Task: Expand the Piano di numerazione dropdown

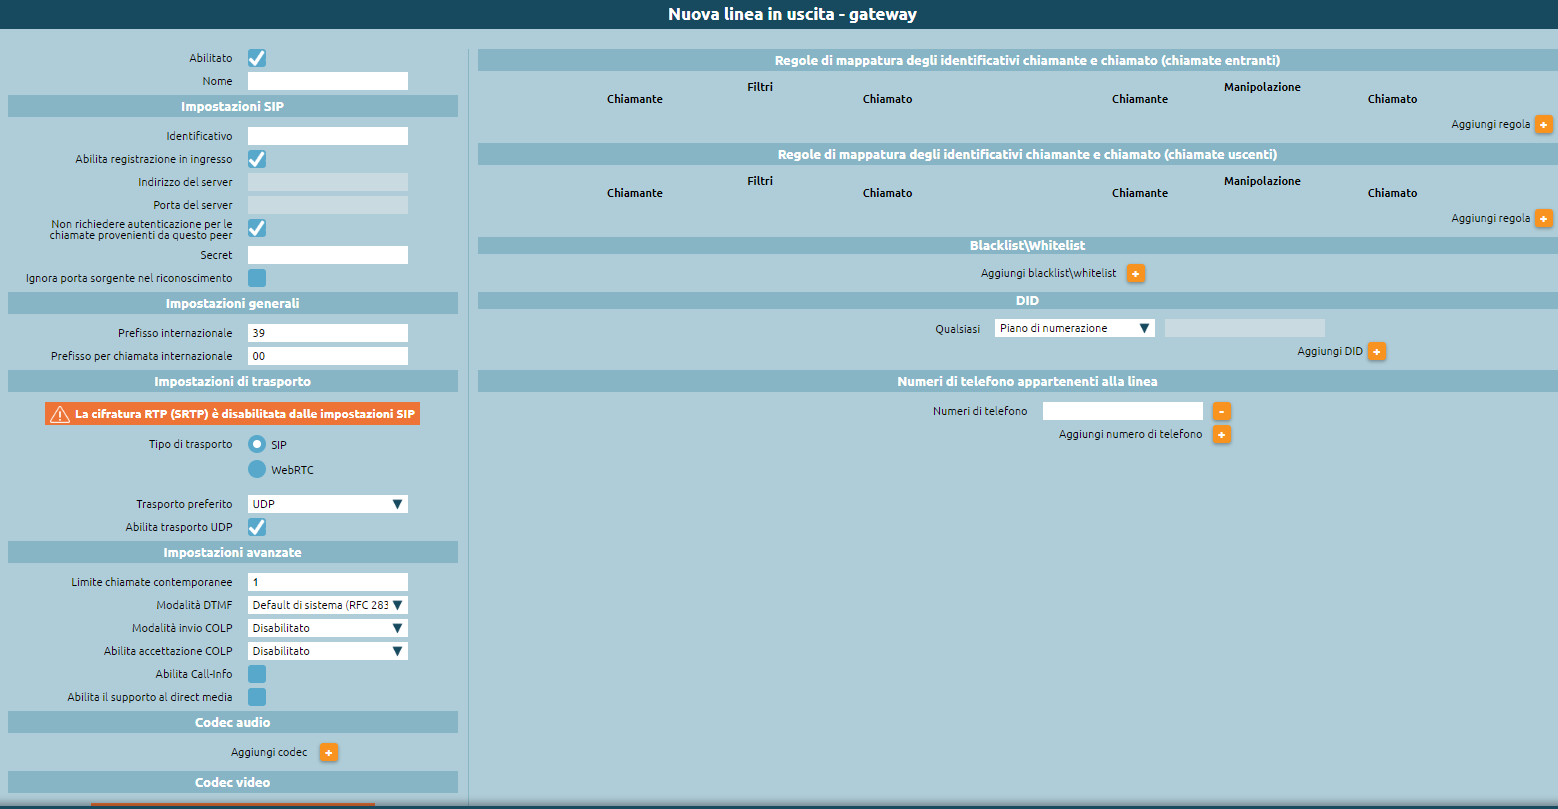Action: point(1075,328)
